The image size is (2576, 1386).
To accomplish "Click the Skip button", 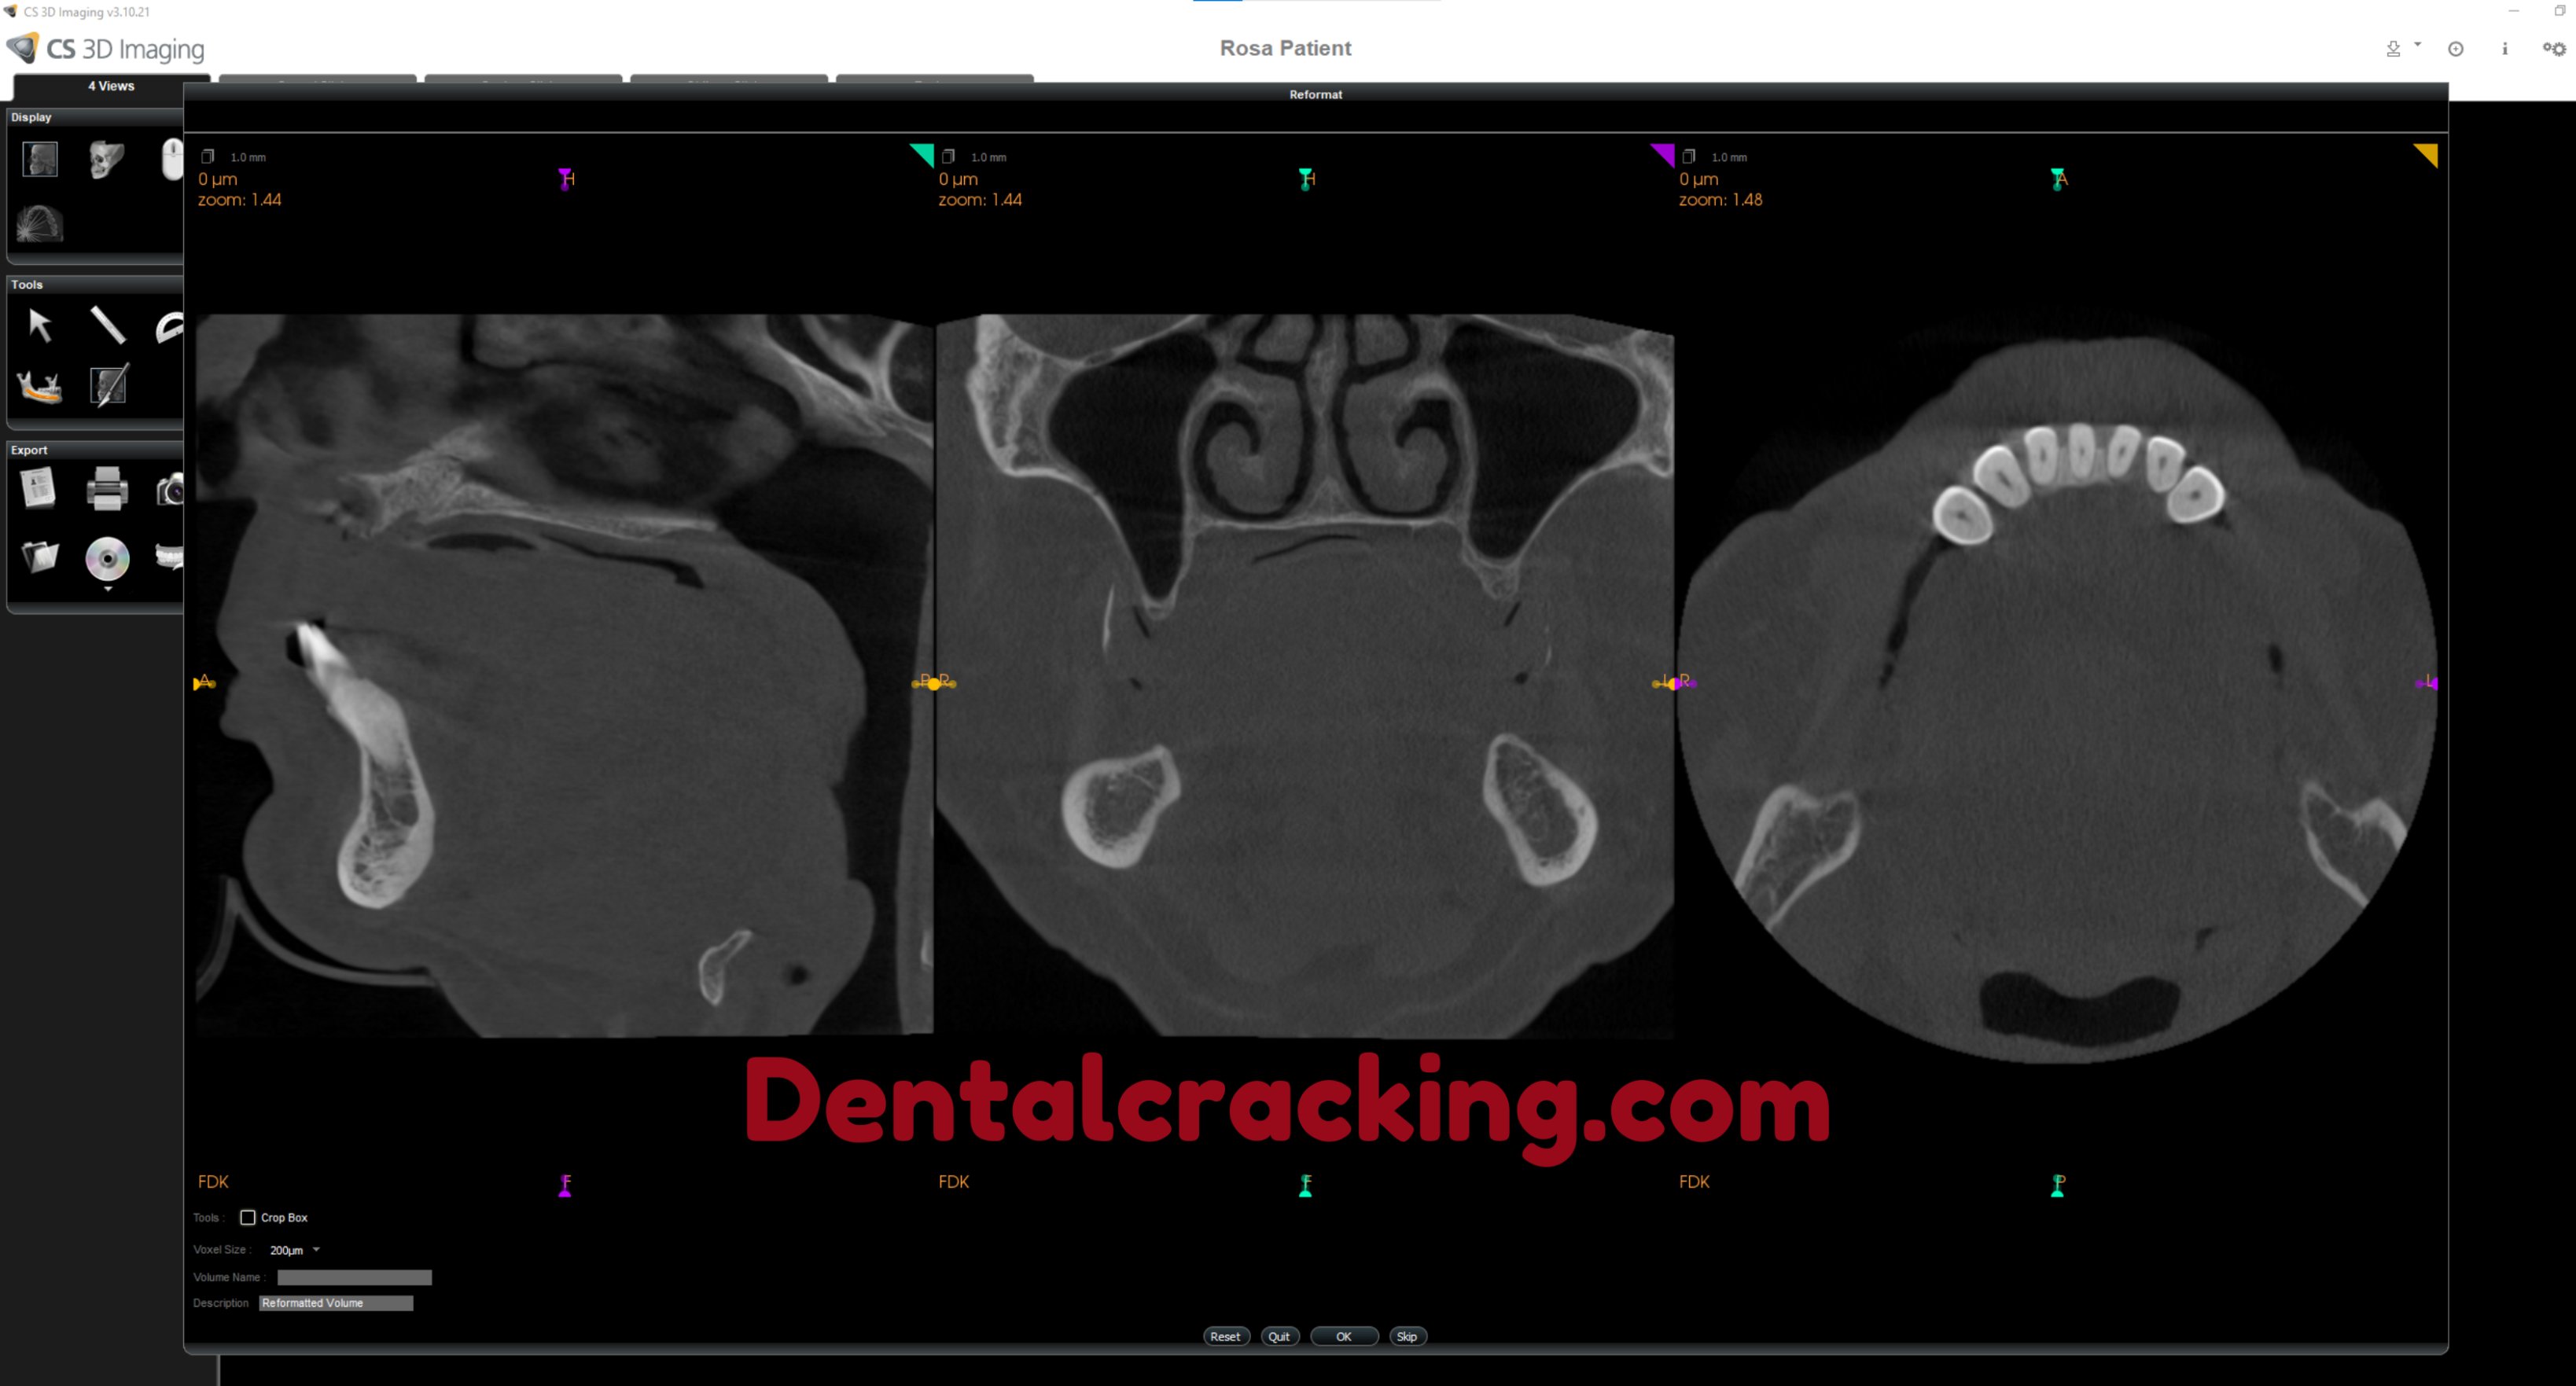I will [1407, 1337].
